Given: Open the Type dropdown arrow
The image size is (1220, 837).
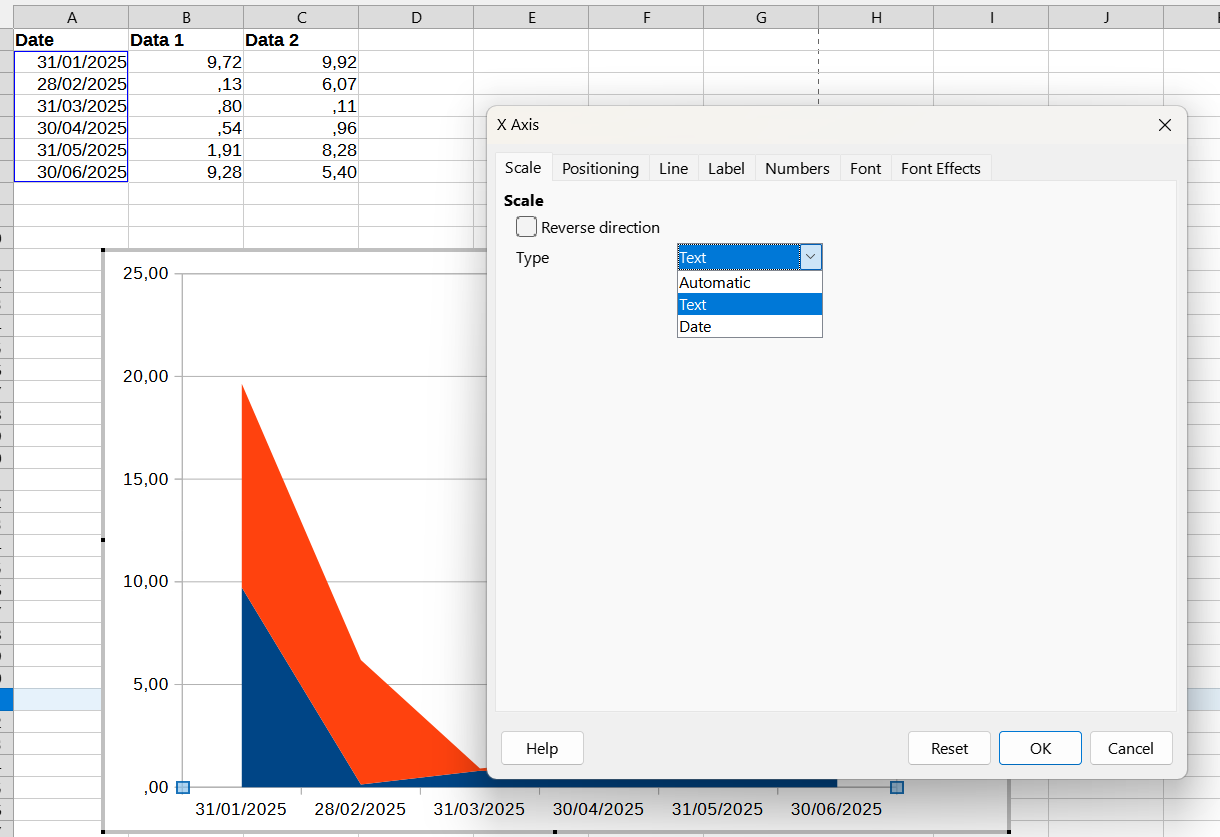Looking at the screenshot, I should (811, 257).
